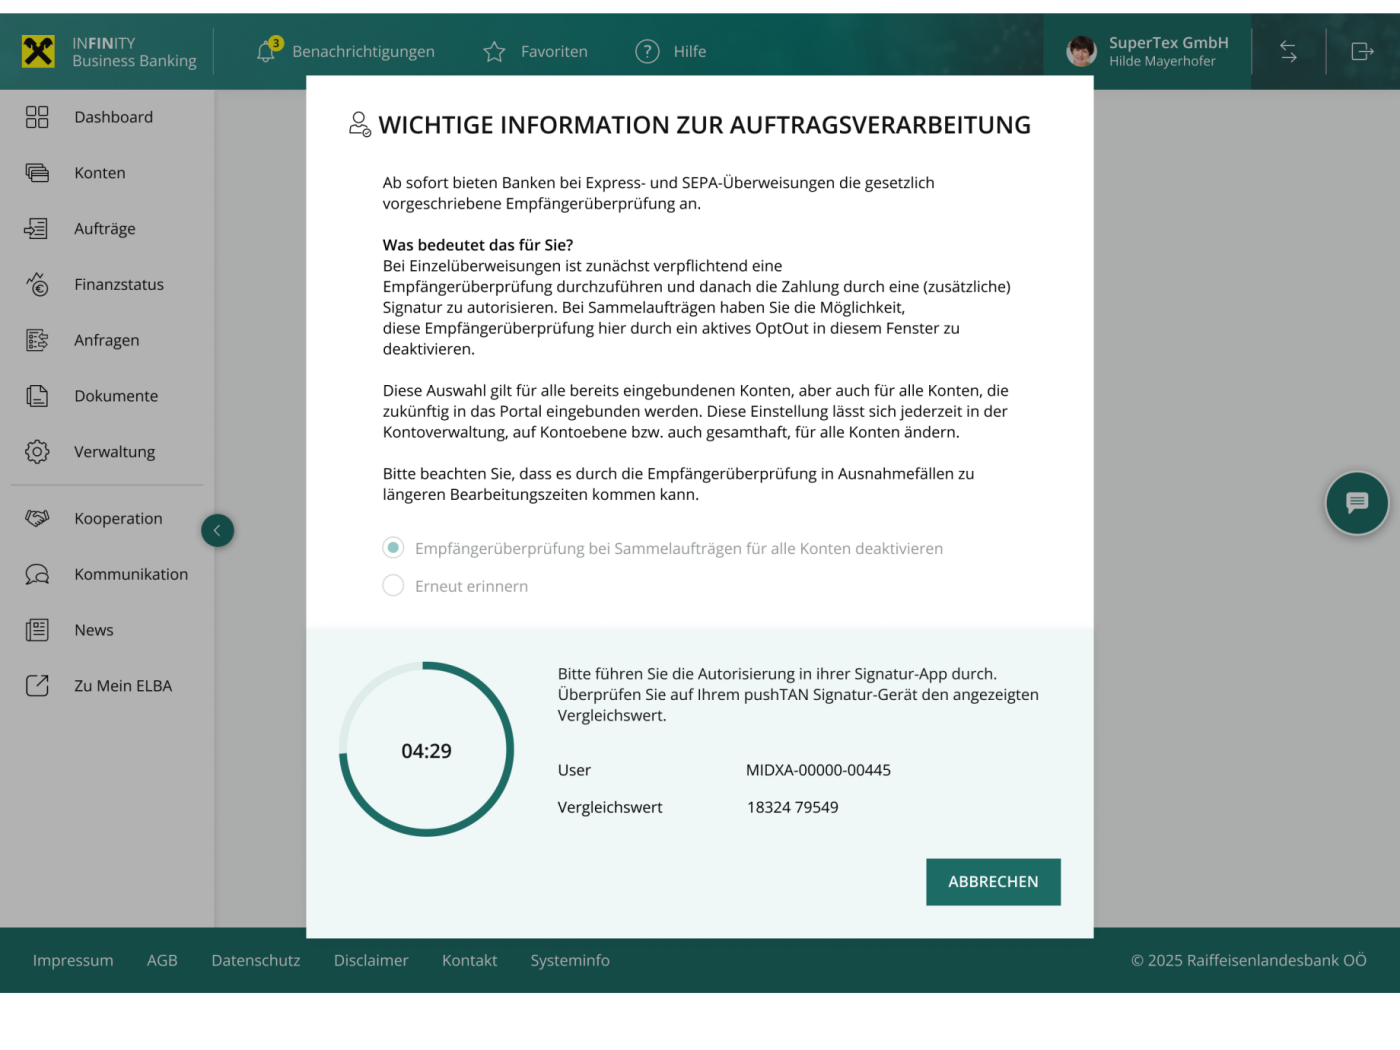Select the Erneut erinnern radio option

coord(393,586)
